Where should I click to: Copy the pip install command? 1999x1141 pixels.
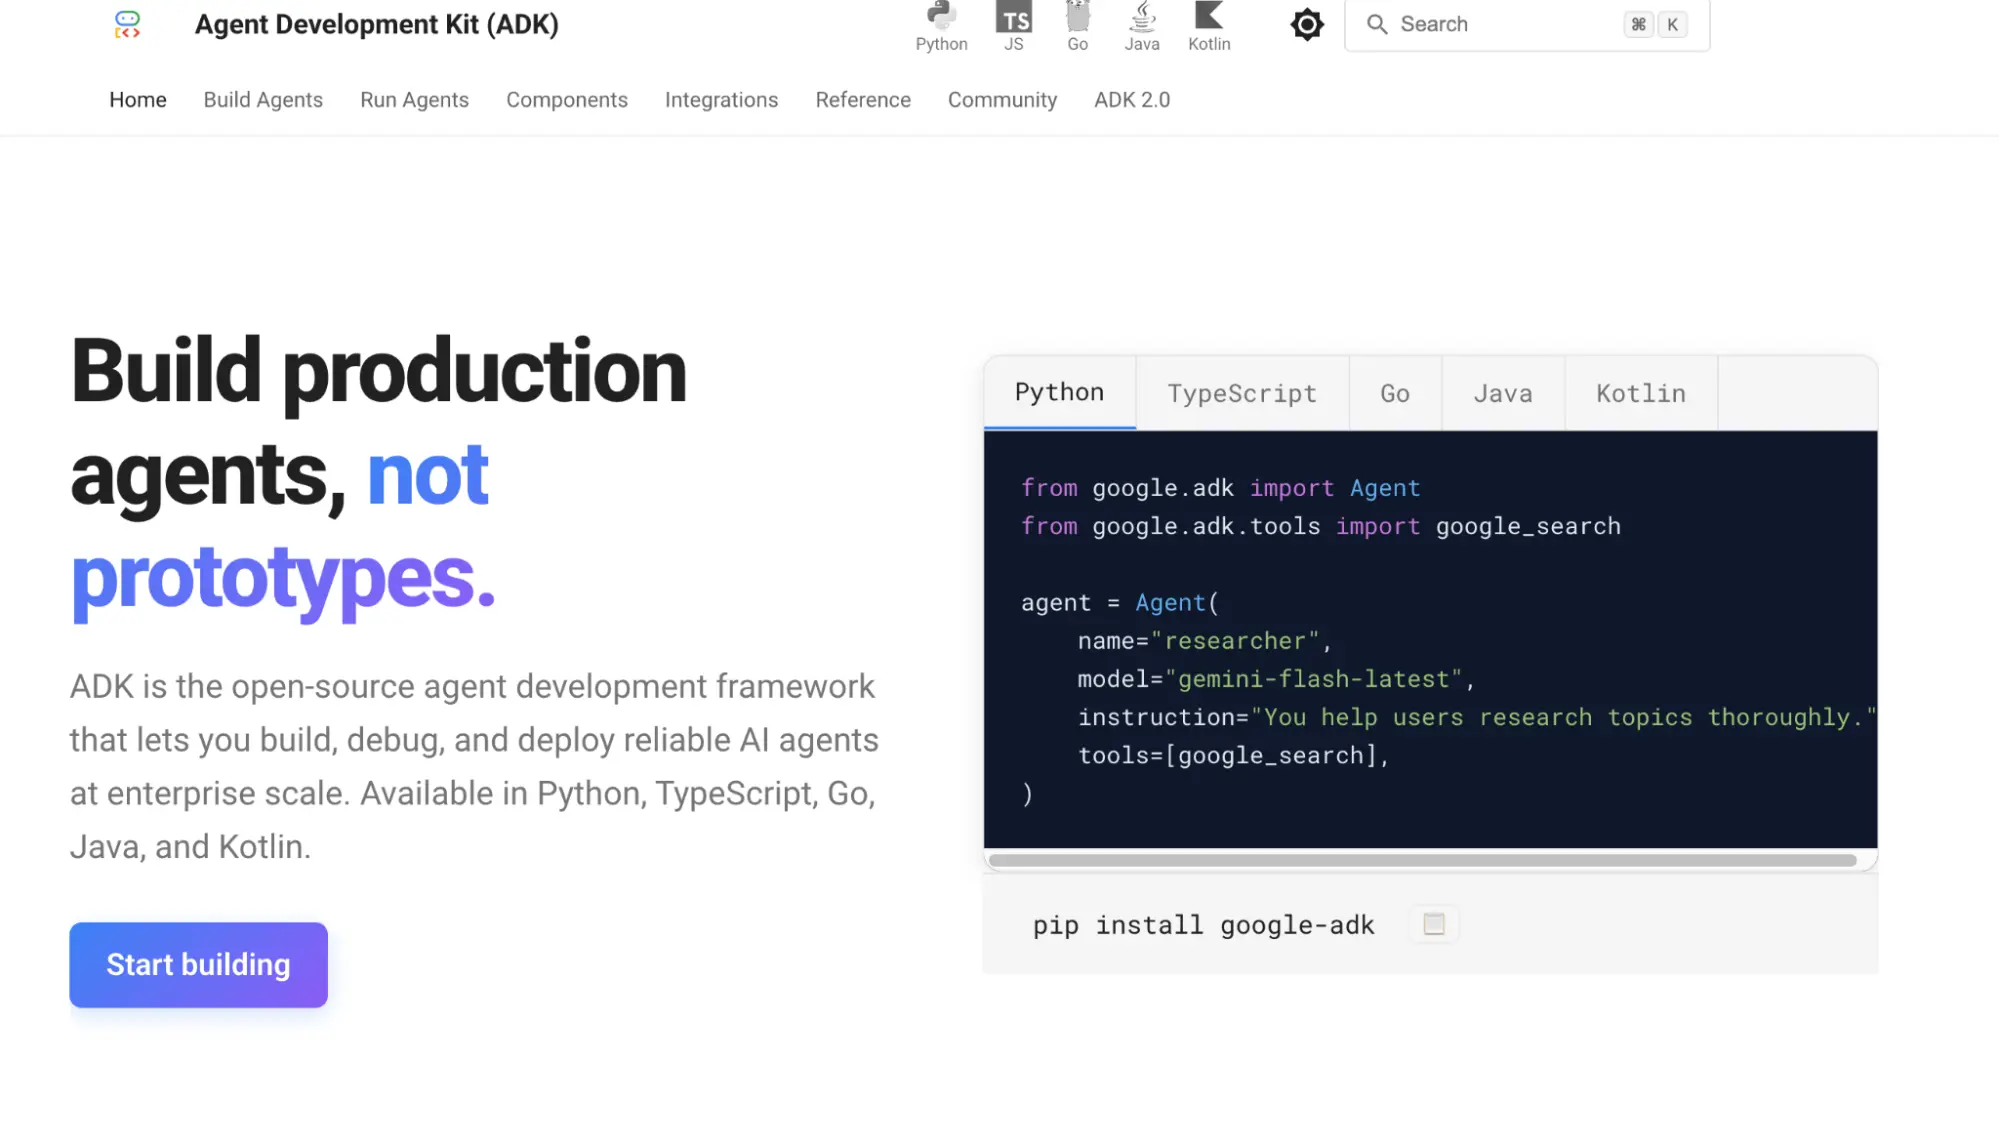pos(1433,924)
